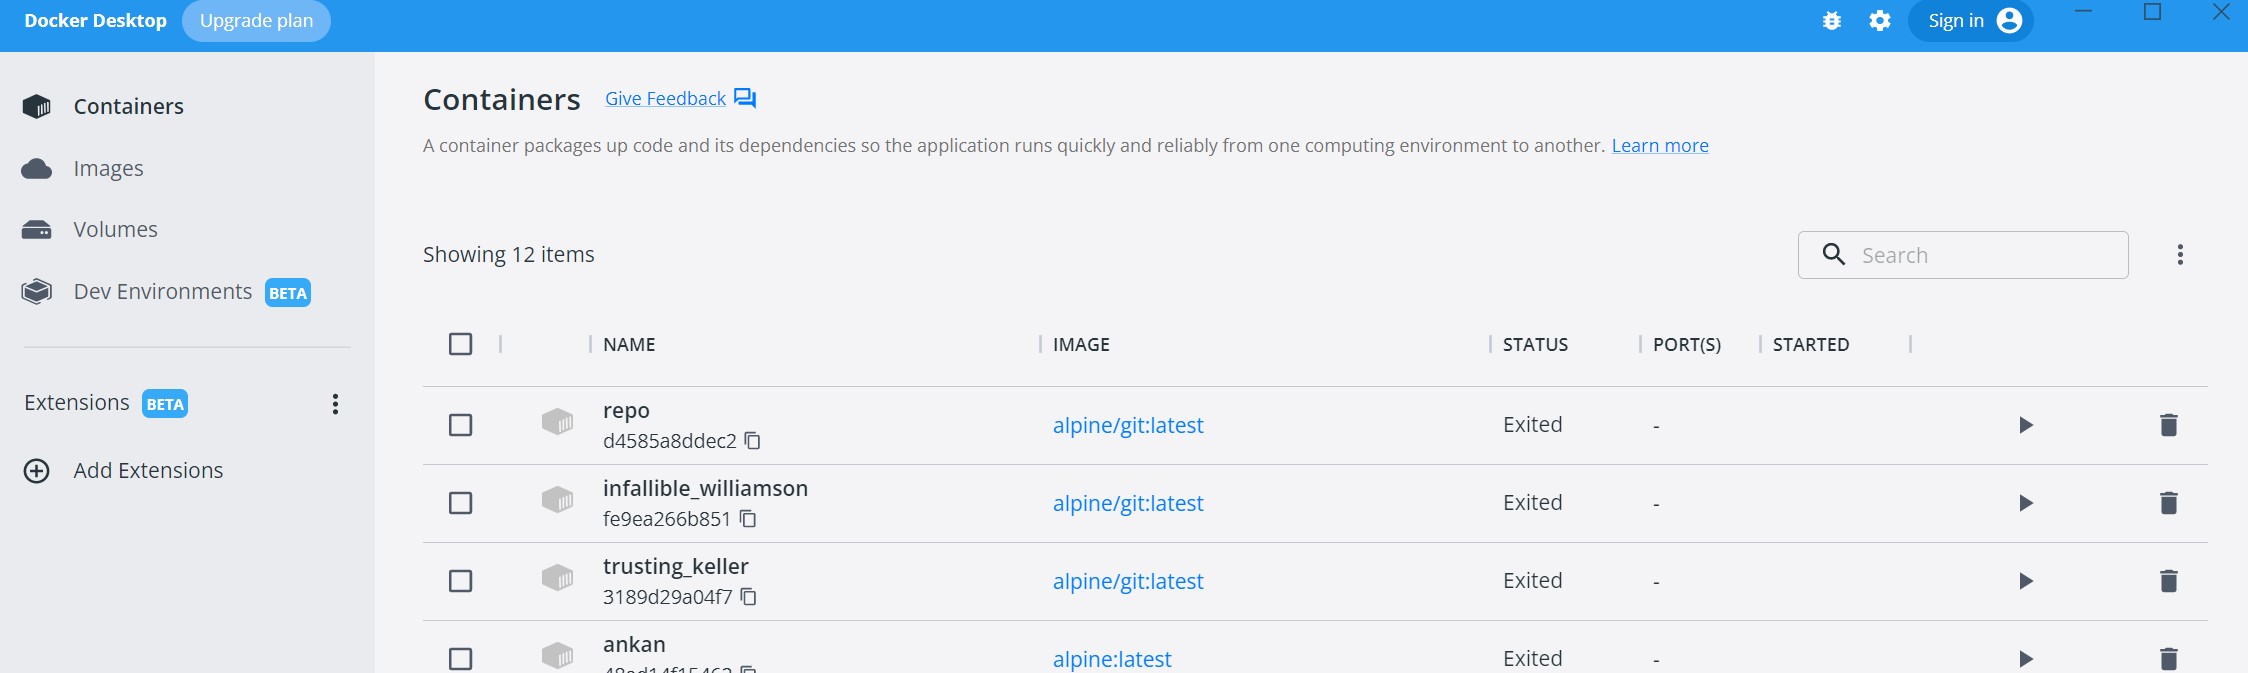The width and height of the screenshot is (2248, 673).
Task: Copy container ID fe9ea266b851 with copy icon
Action: click(748, 519)
